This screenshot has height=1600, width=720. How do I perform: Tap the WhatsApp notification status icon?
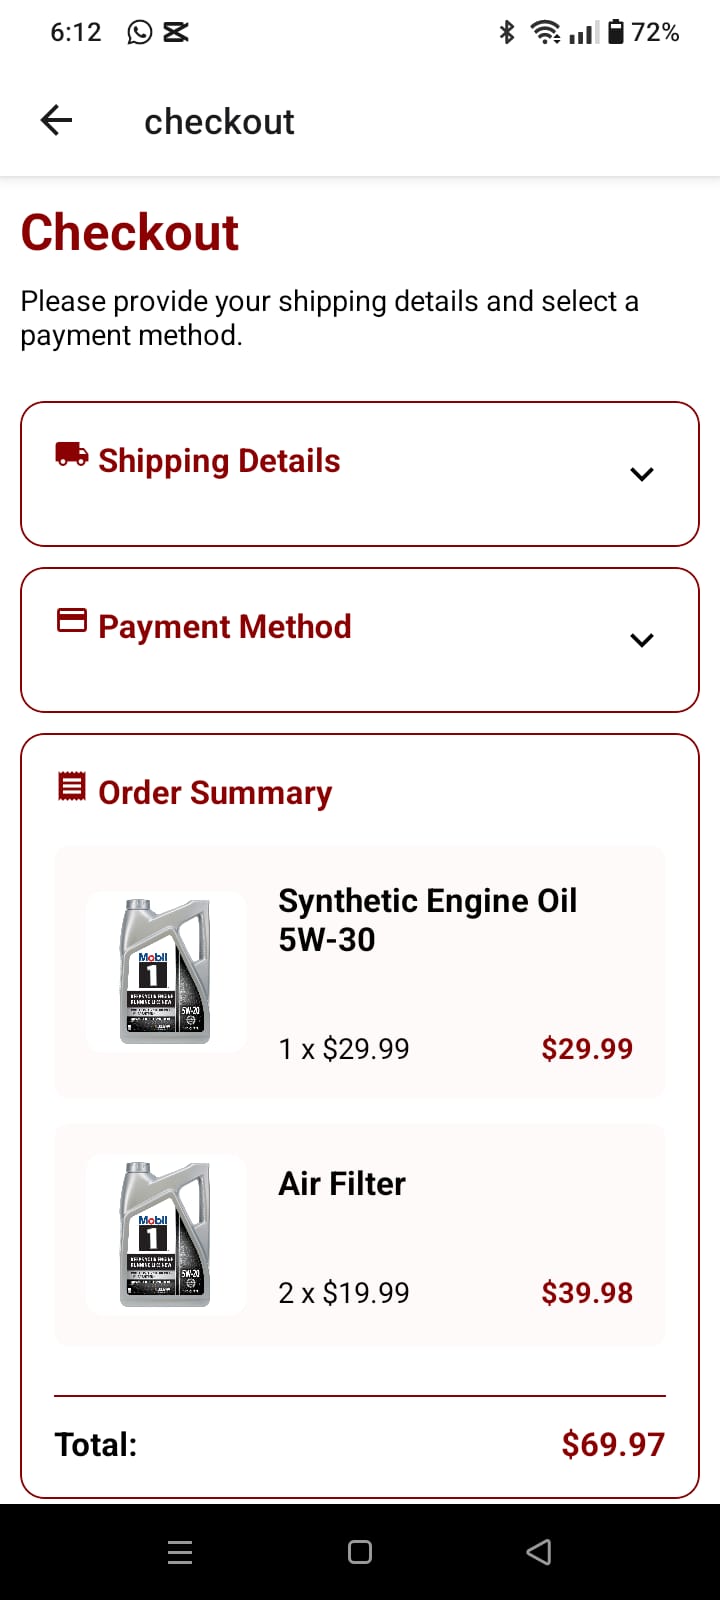[140, 33]
